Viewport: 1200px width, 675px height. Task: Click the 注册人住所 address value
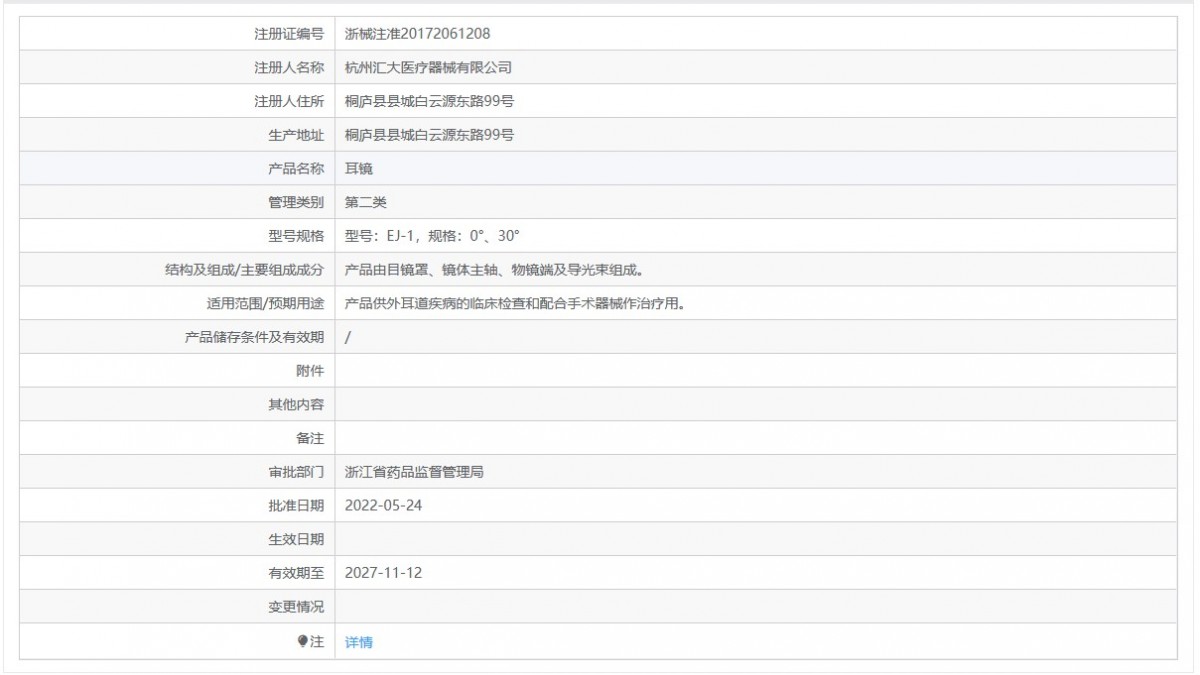(429, 102)
